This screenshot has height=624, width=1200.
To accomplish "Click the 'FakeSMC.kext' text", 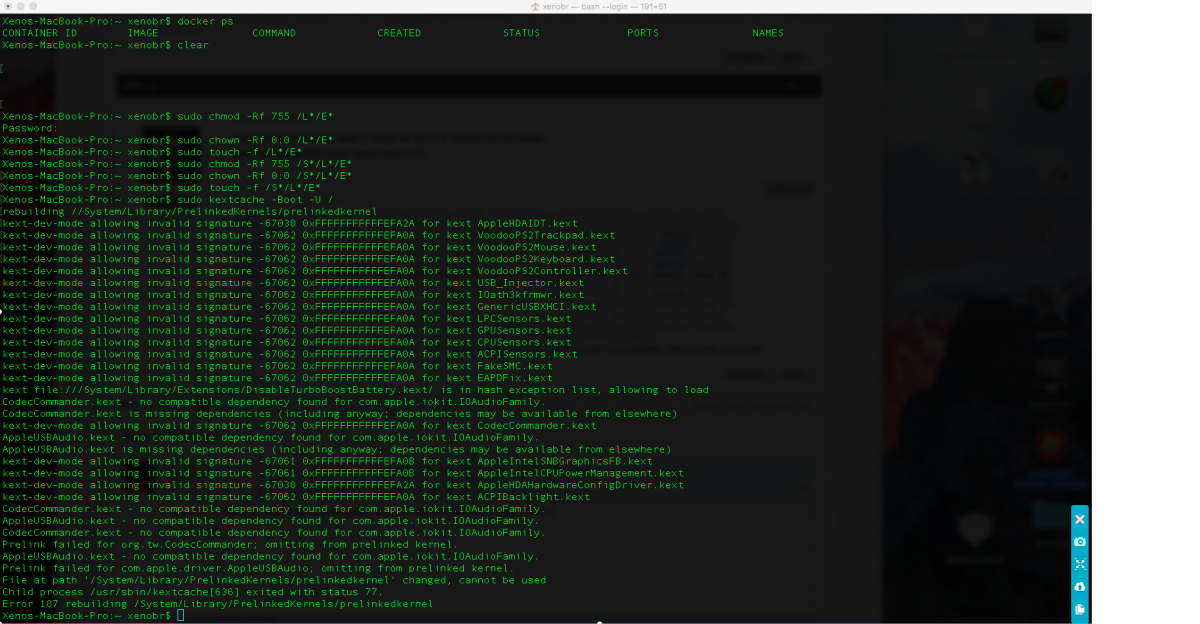I will pyautogui.click(x=511, y=366).
